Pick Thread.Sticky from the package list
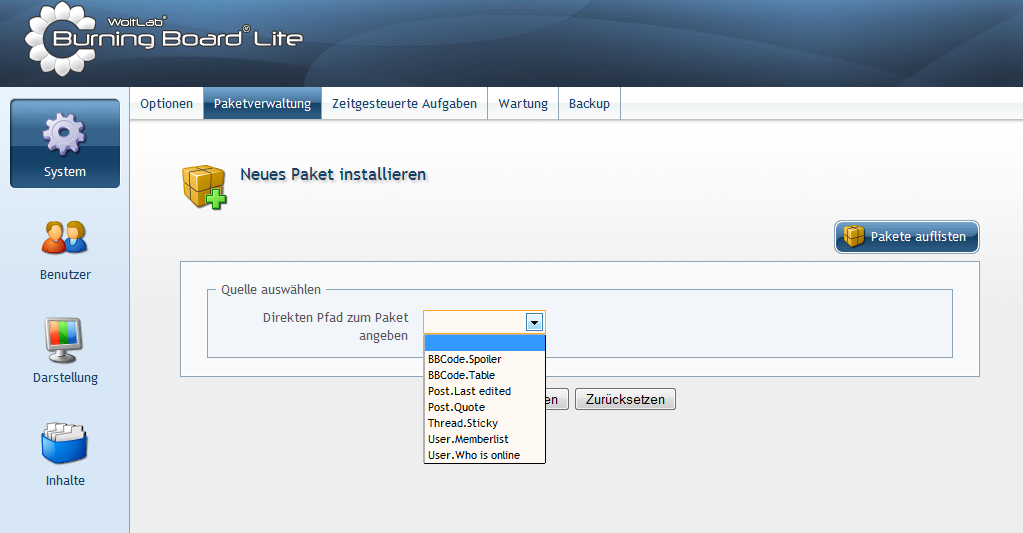 [462, 423]
